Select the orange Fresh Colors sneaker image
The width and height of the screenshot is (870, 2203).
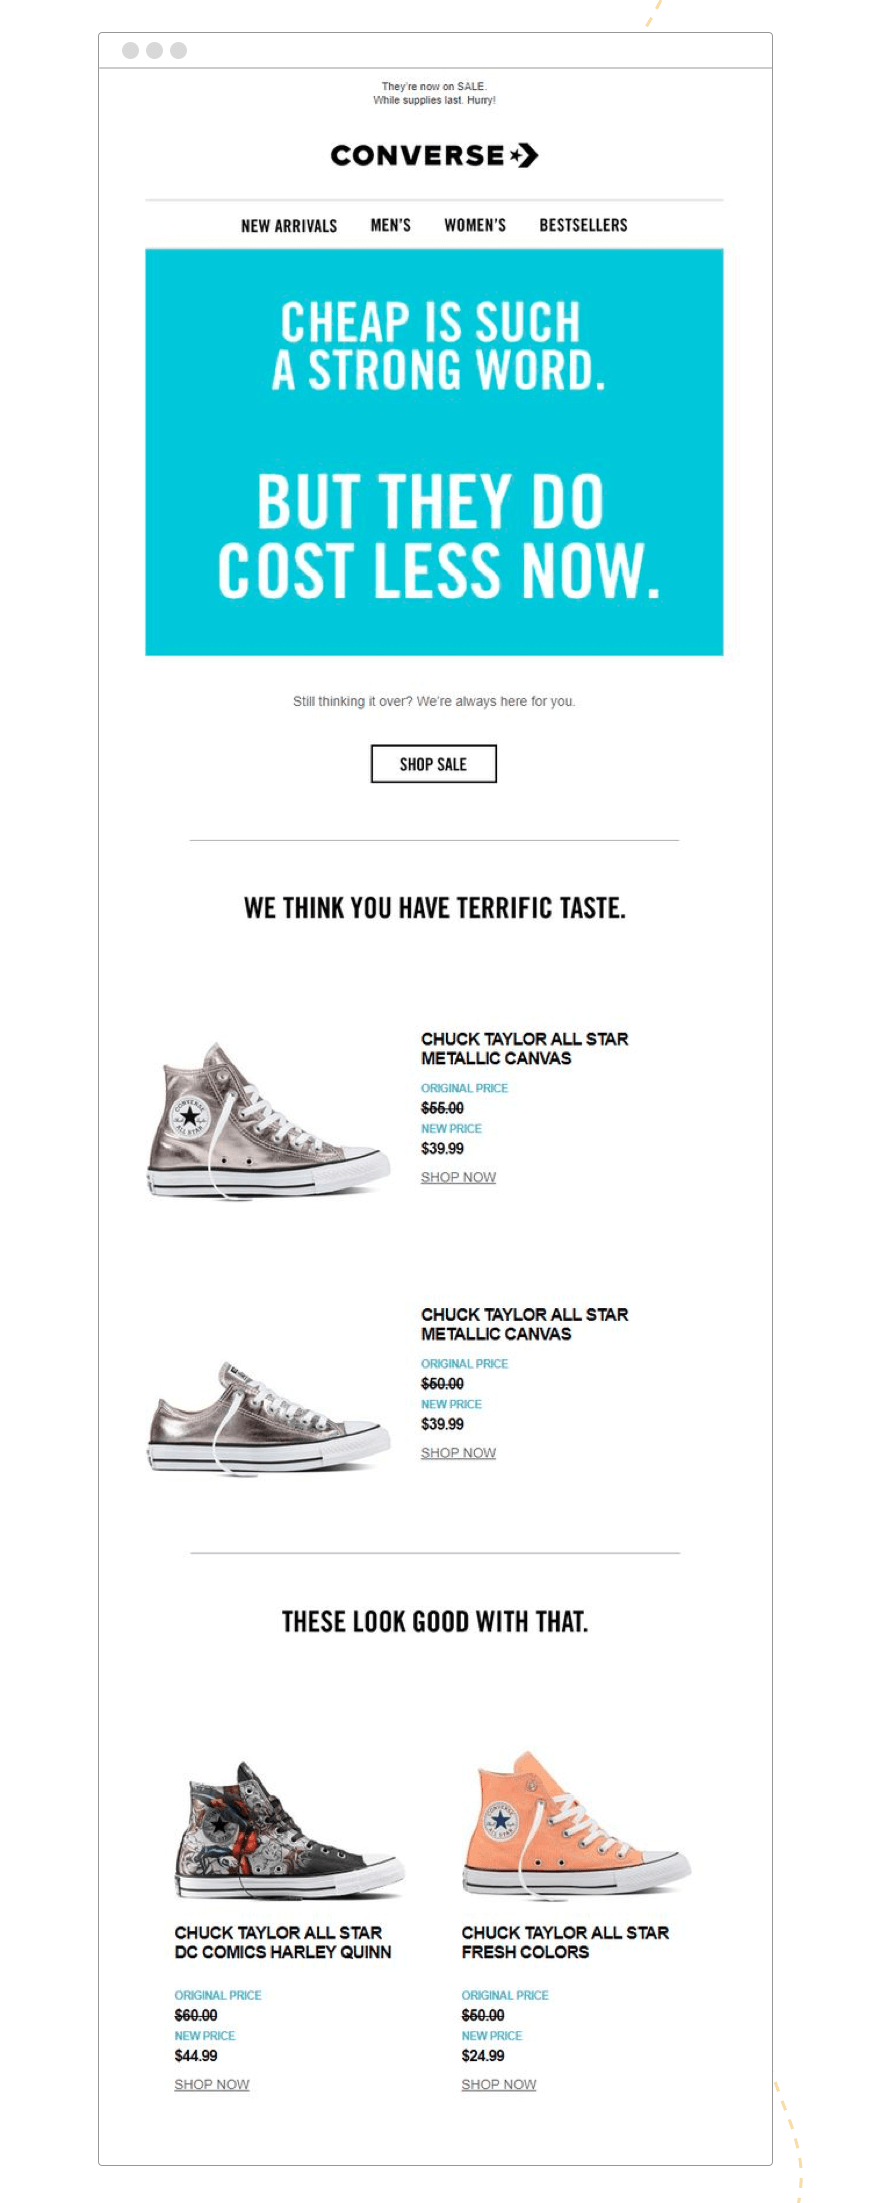coord(576,1824)
